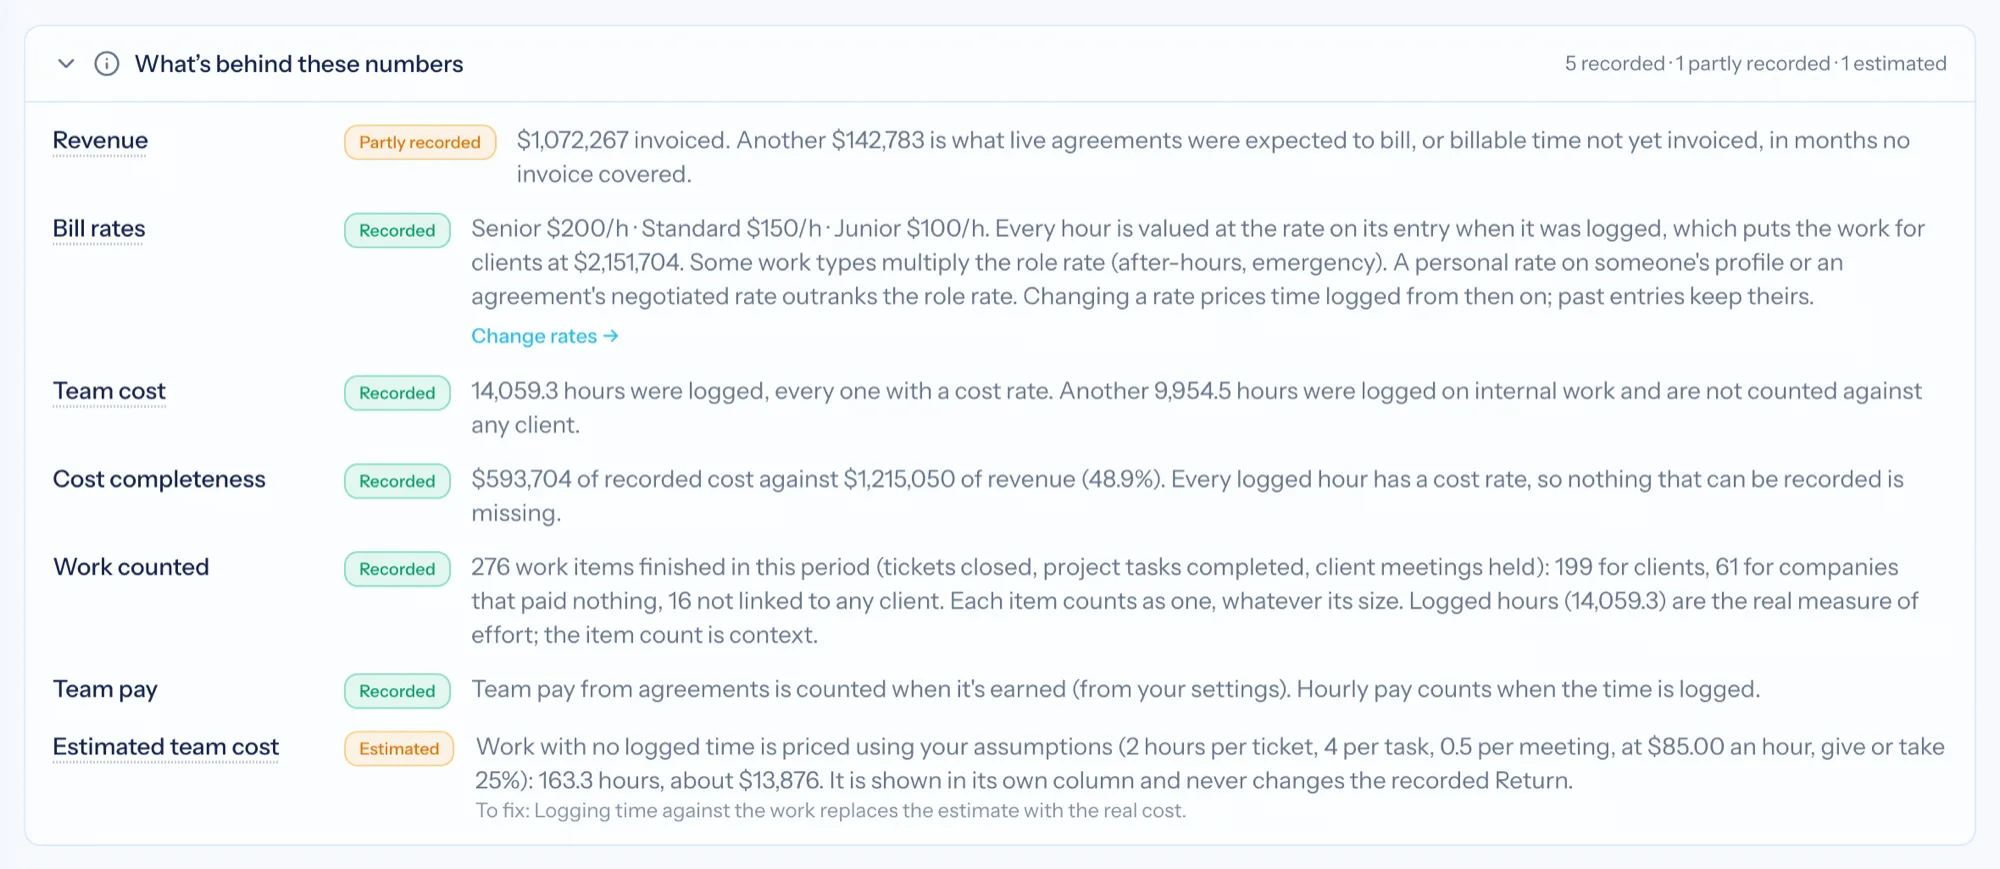This screenshot has width=2000, height=869.
Task: Click the Recorded badge beside Team pay
Action: (397, 691)
